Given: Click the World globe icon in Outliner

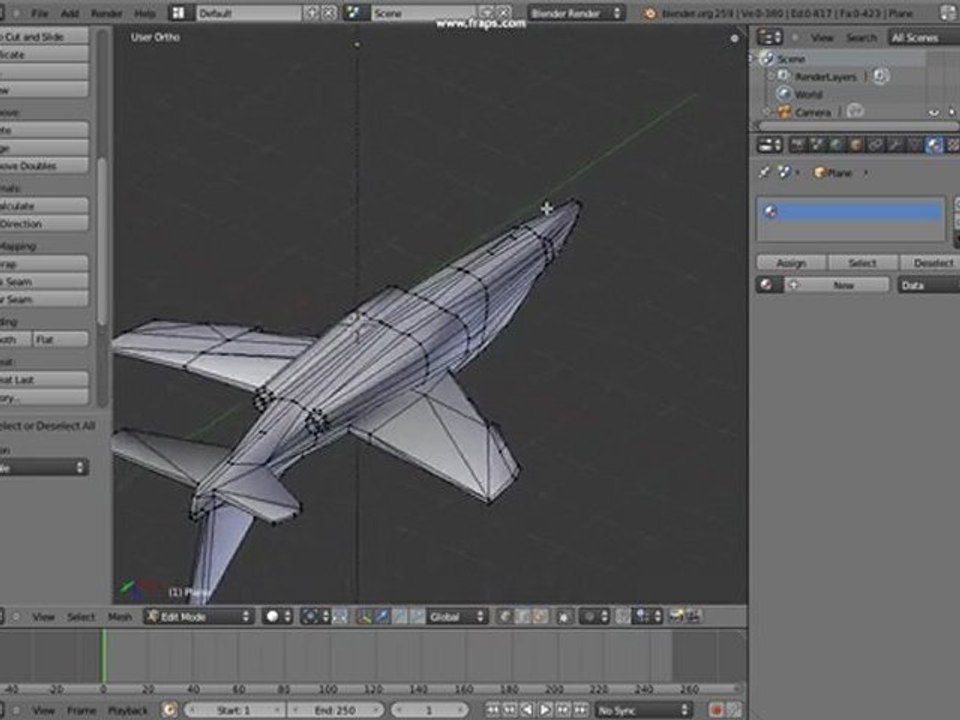Looking at the screenshot, I should click(x=784, y=94).
